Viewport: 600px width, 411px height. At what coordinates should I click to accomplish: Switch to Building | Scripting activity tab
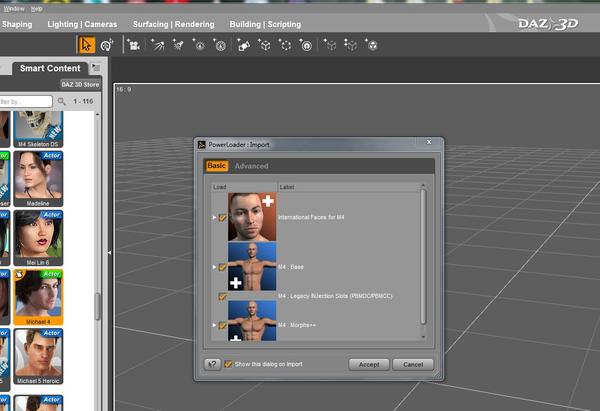point(265,24)
